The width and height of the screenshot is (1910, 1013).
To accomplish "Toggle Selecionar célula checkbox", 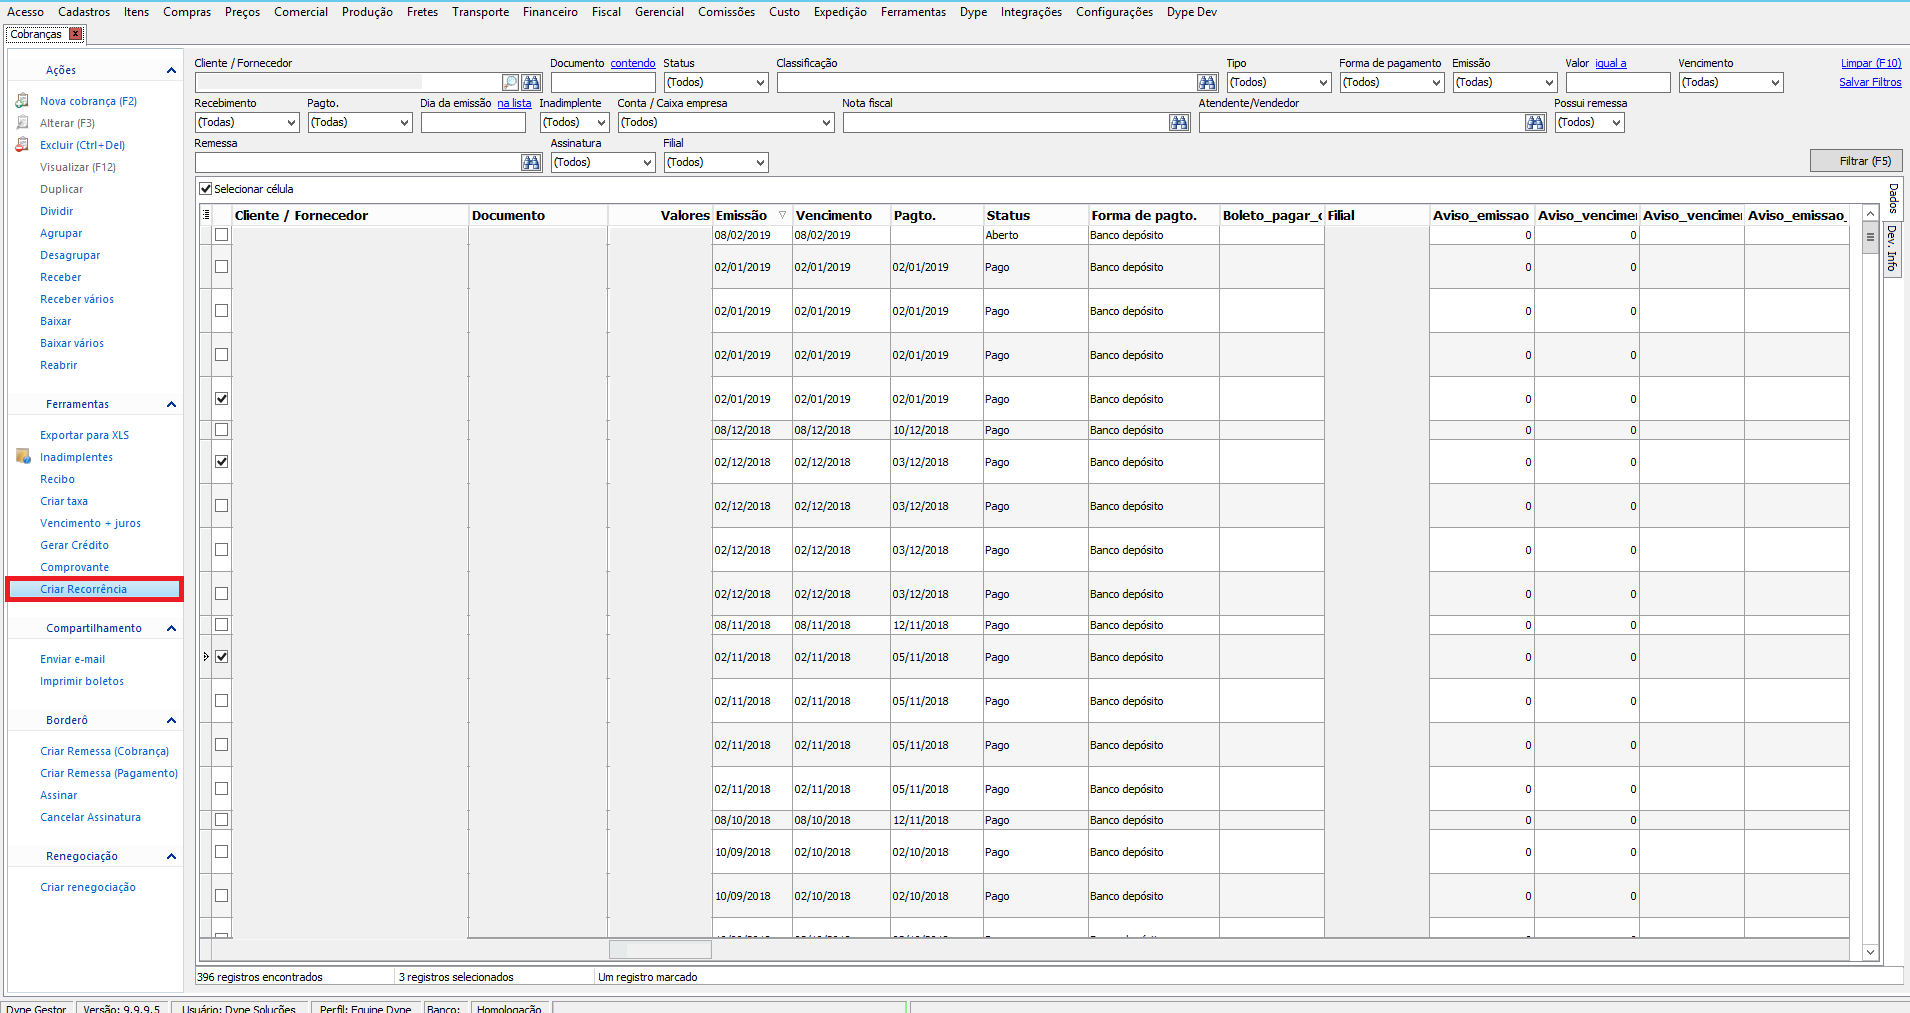I will pyautogui.click(x=206, y=189).
